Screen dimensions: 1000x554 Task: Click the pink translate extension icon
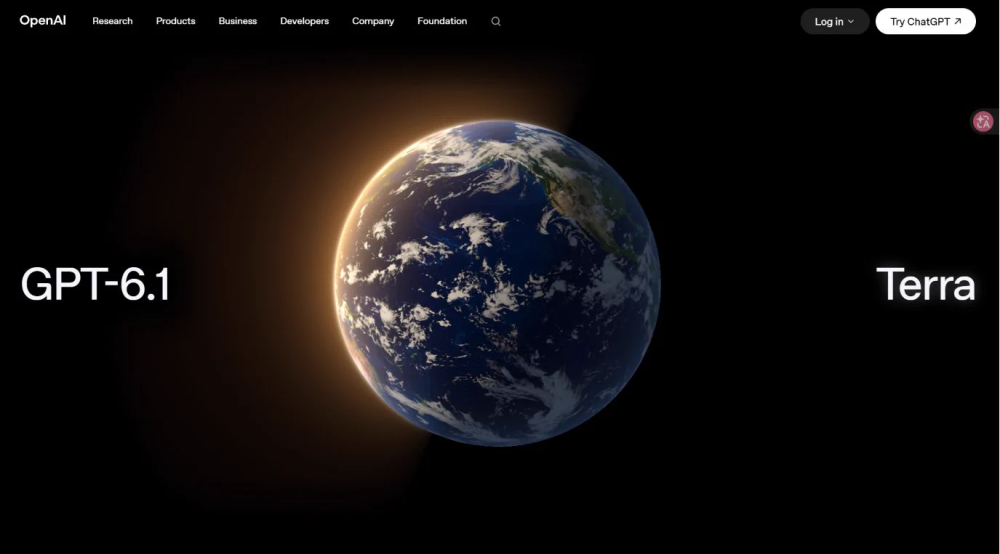[983, 121]
